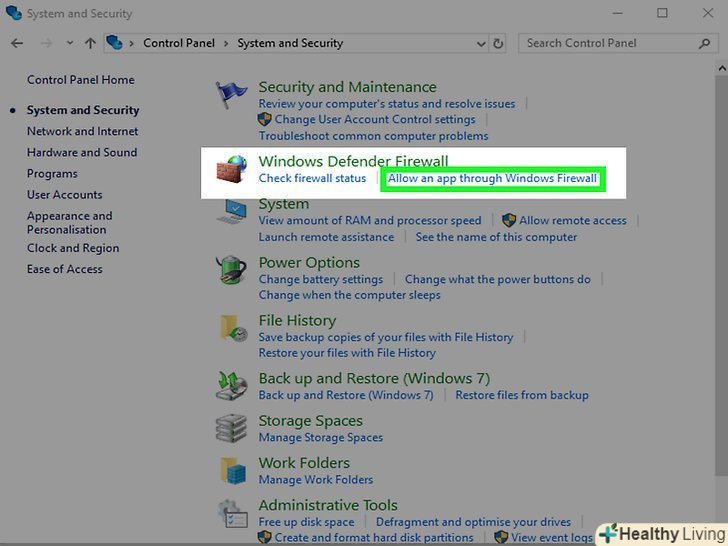Image resolution: width=728 pixels, height=546 pixels.
Task: Expand the address bar history dropdown
Action: click(x=481, y=44)
